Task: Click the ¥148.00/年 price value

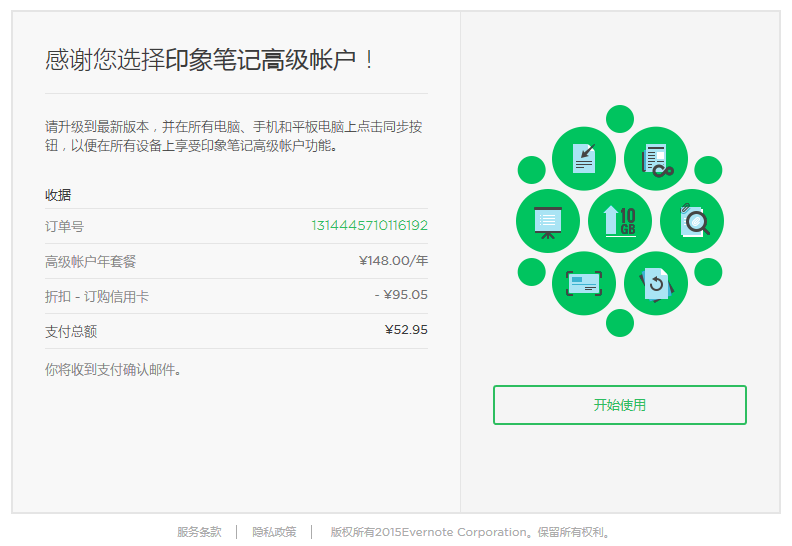Action: 393,261
